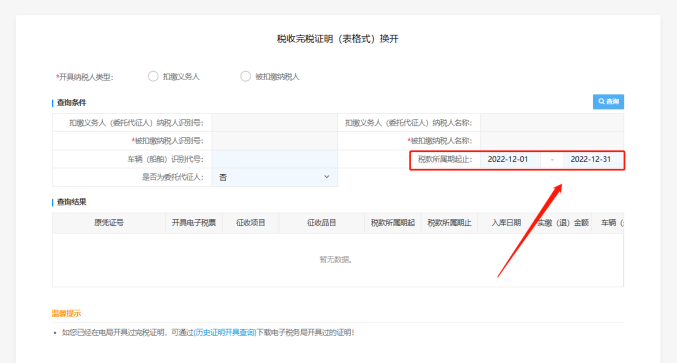Click the 原凭证号 column header
Image resolution: width=677 pixels, height=363 pixels.
tap(109, 223)
